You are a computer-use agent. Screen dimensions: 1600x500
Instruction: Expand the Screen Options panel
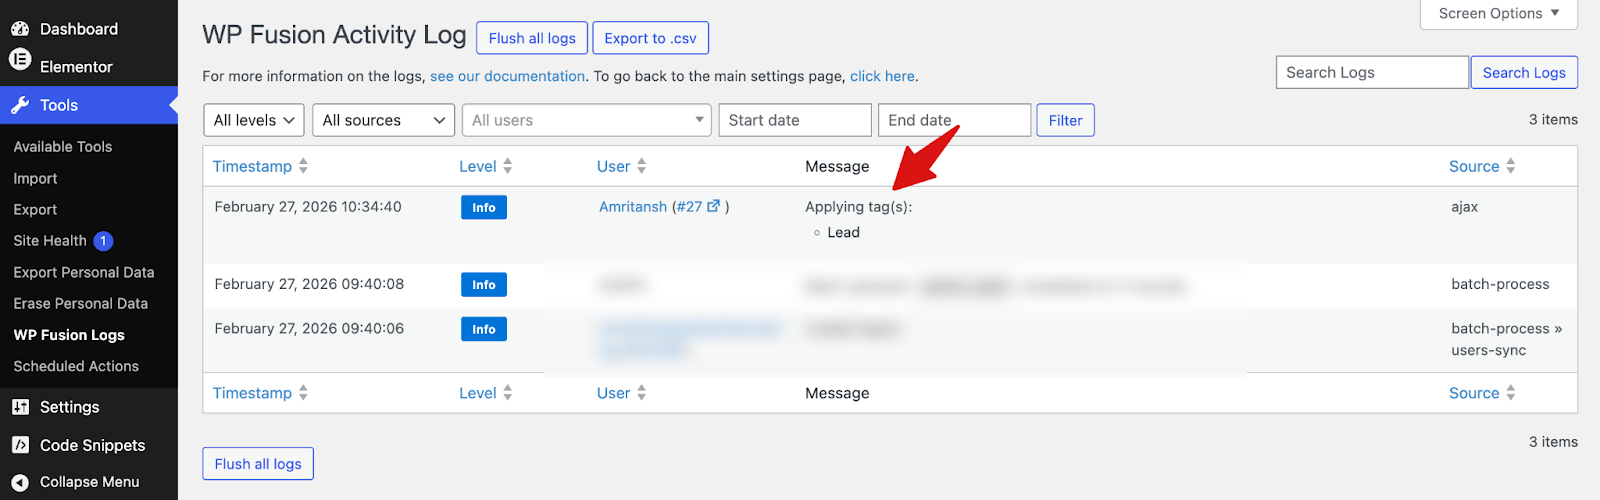point(1498,13)
